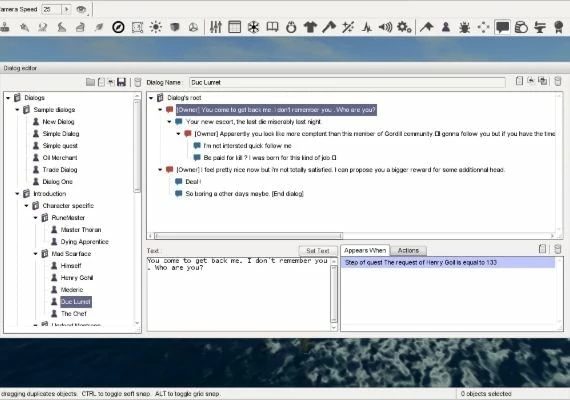Increase camera speed with the arrow

pyautogui.click(x=66, y=9)
